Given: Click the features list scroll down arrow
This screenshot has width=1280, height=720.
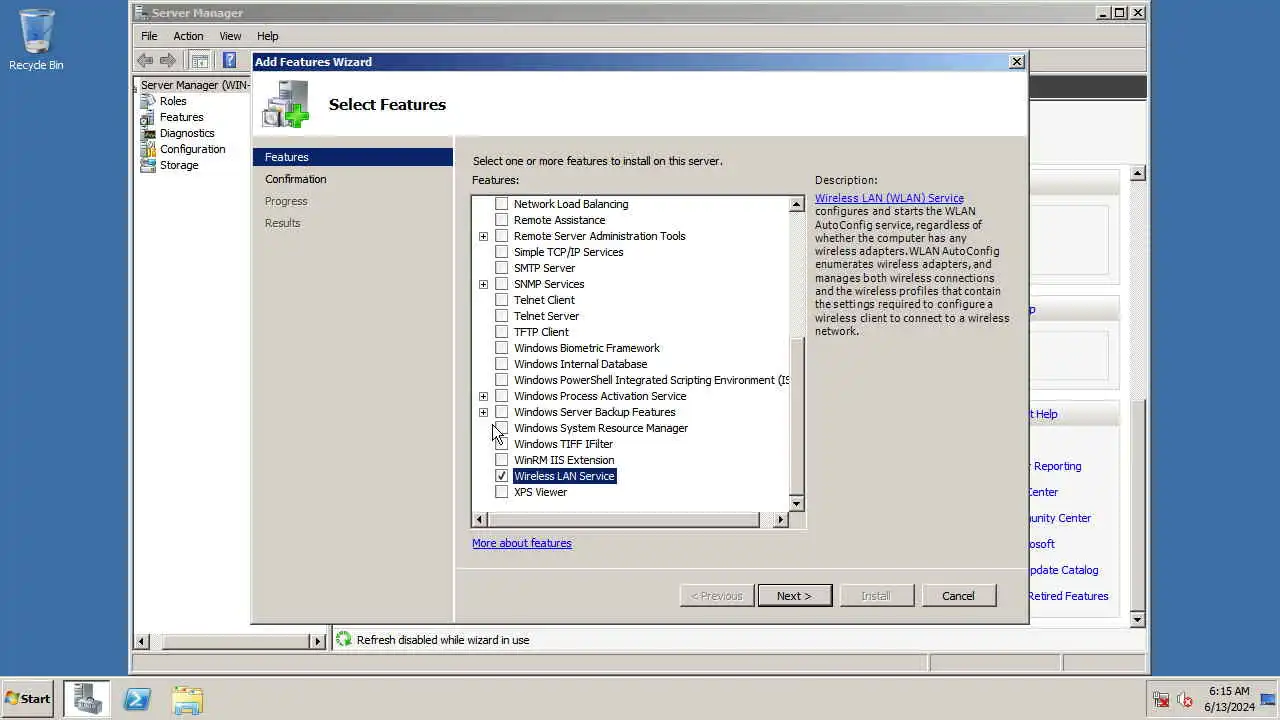Looking at the screenshot, I should 797,504.
